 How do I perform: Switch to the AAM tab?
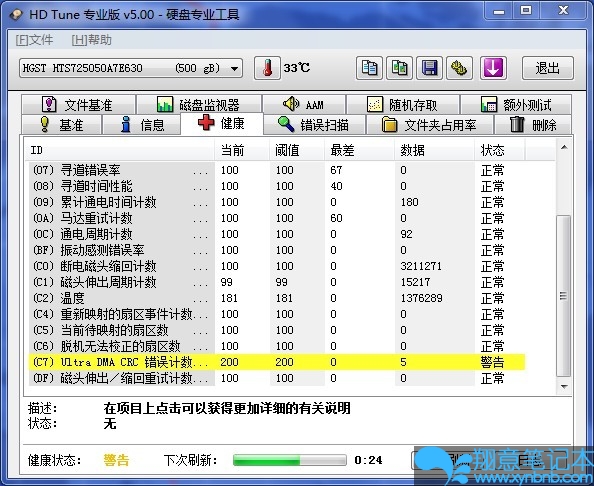pyautogui.click(x=304, y=105)
